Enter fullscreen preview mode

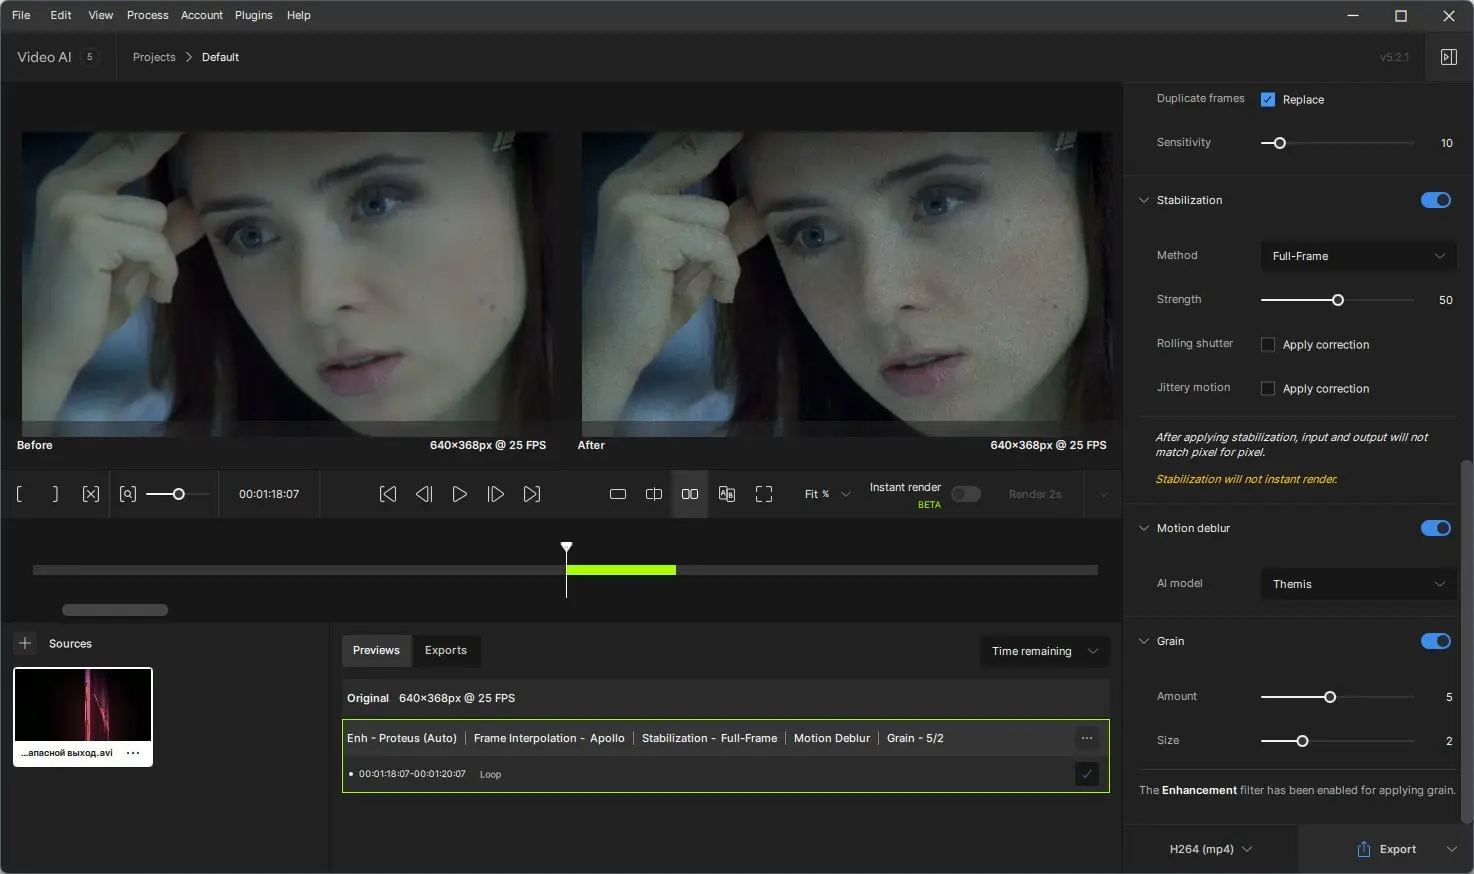764,494
